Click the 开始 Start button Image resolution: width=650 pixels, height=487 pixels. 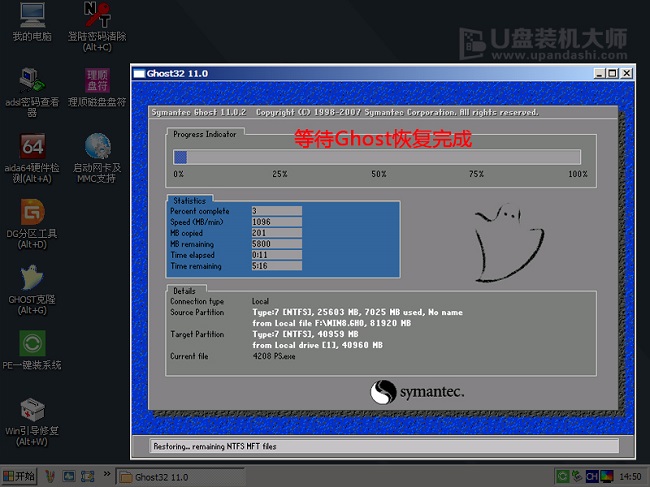(20, 476)
